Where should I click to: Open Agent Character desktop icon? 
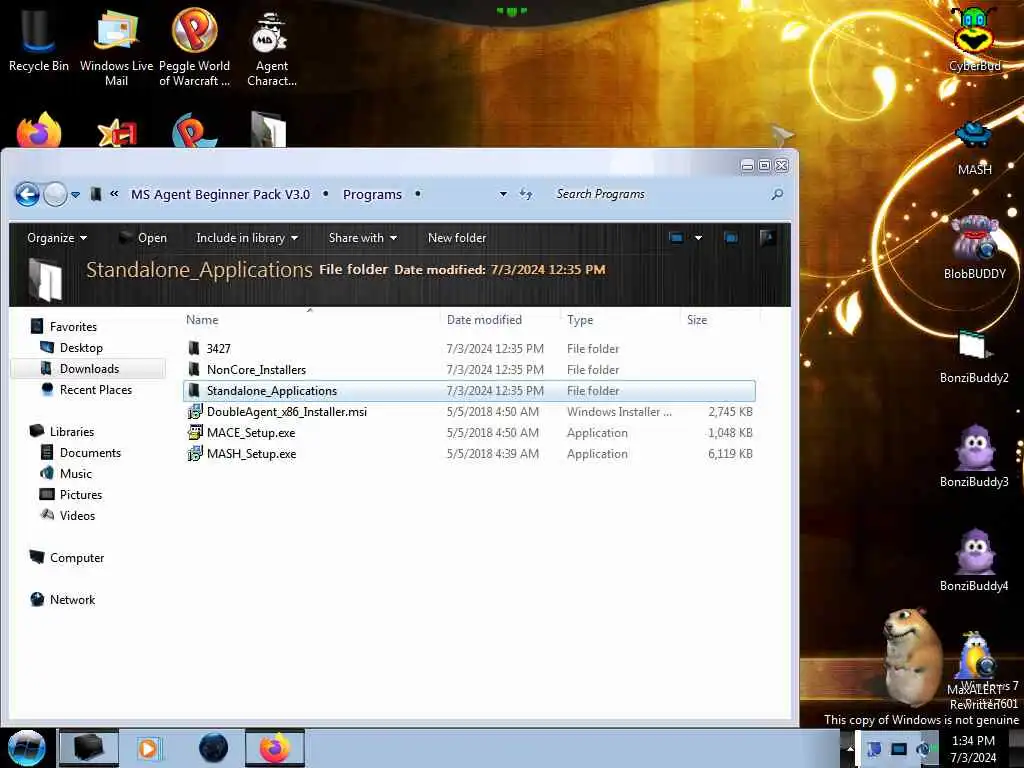272,50
